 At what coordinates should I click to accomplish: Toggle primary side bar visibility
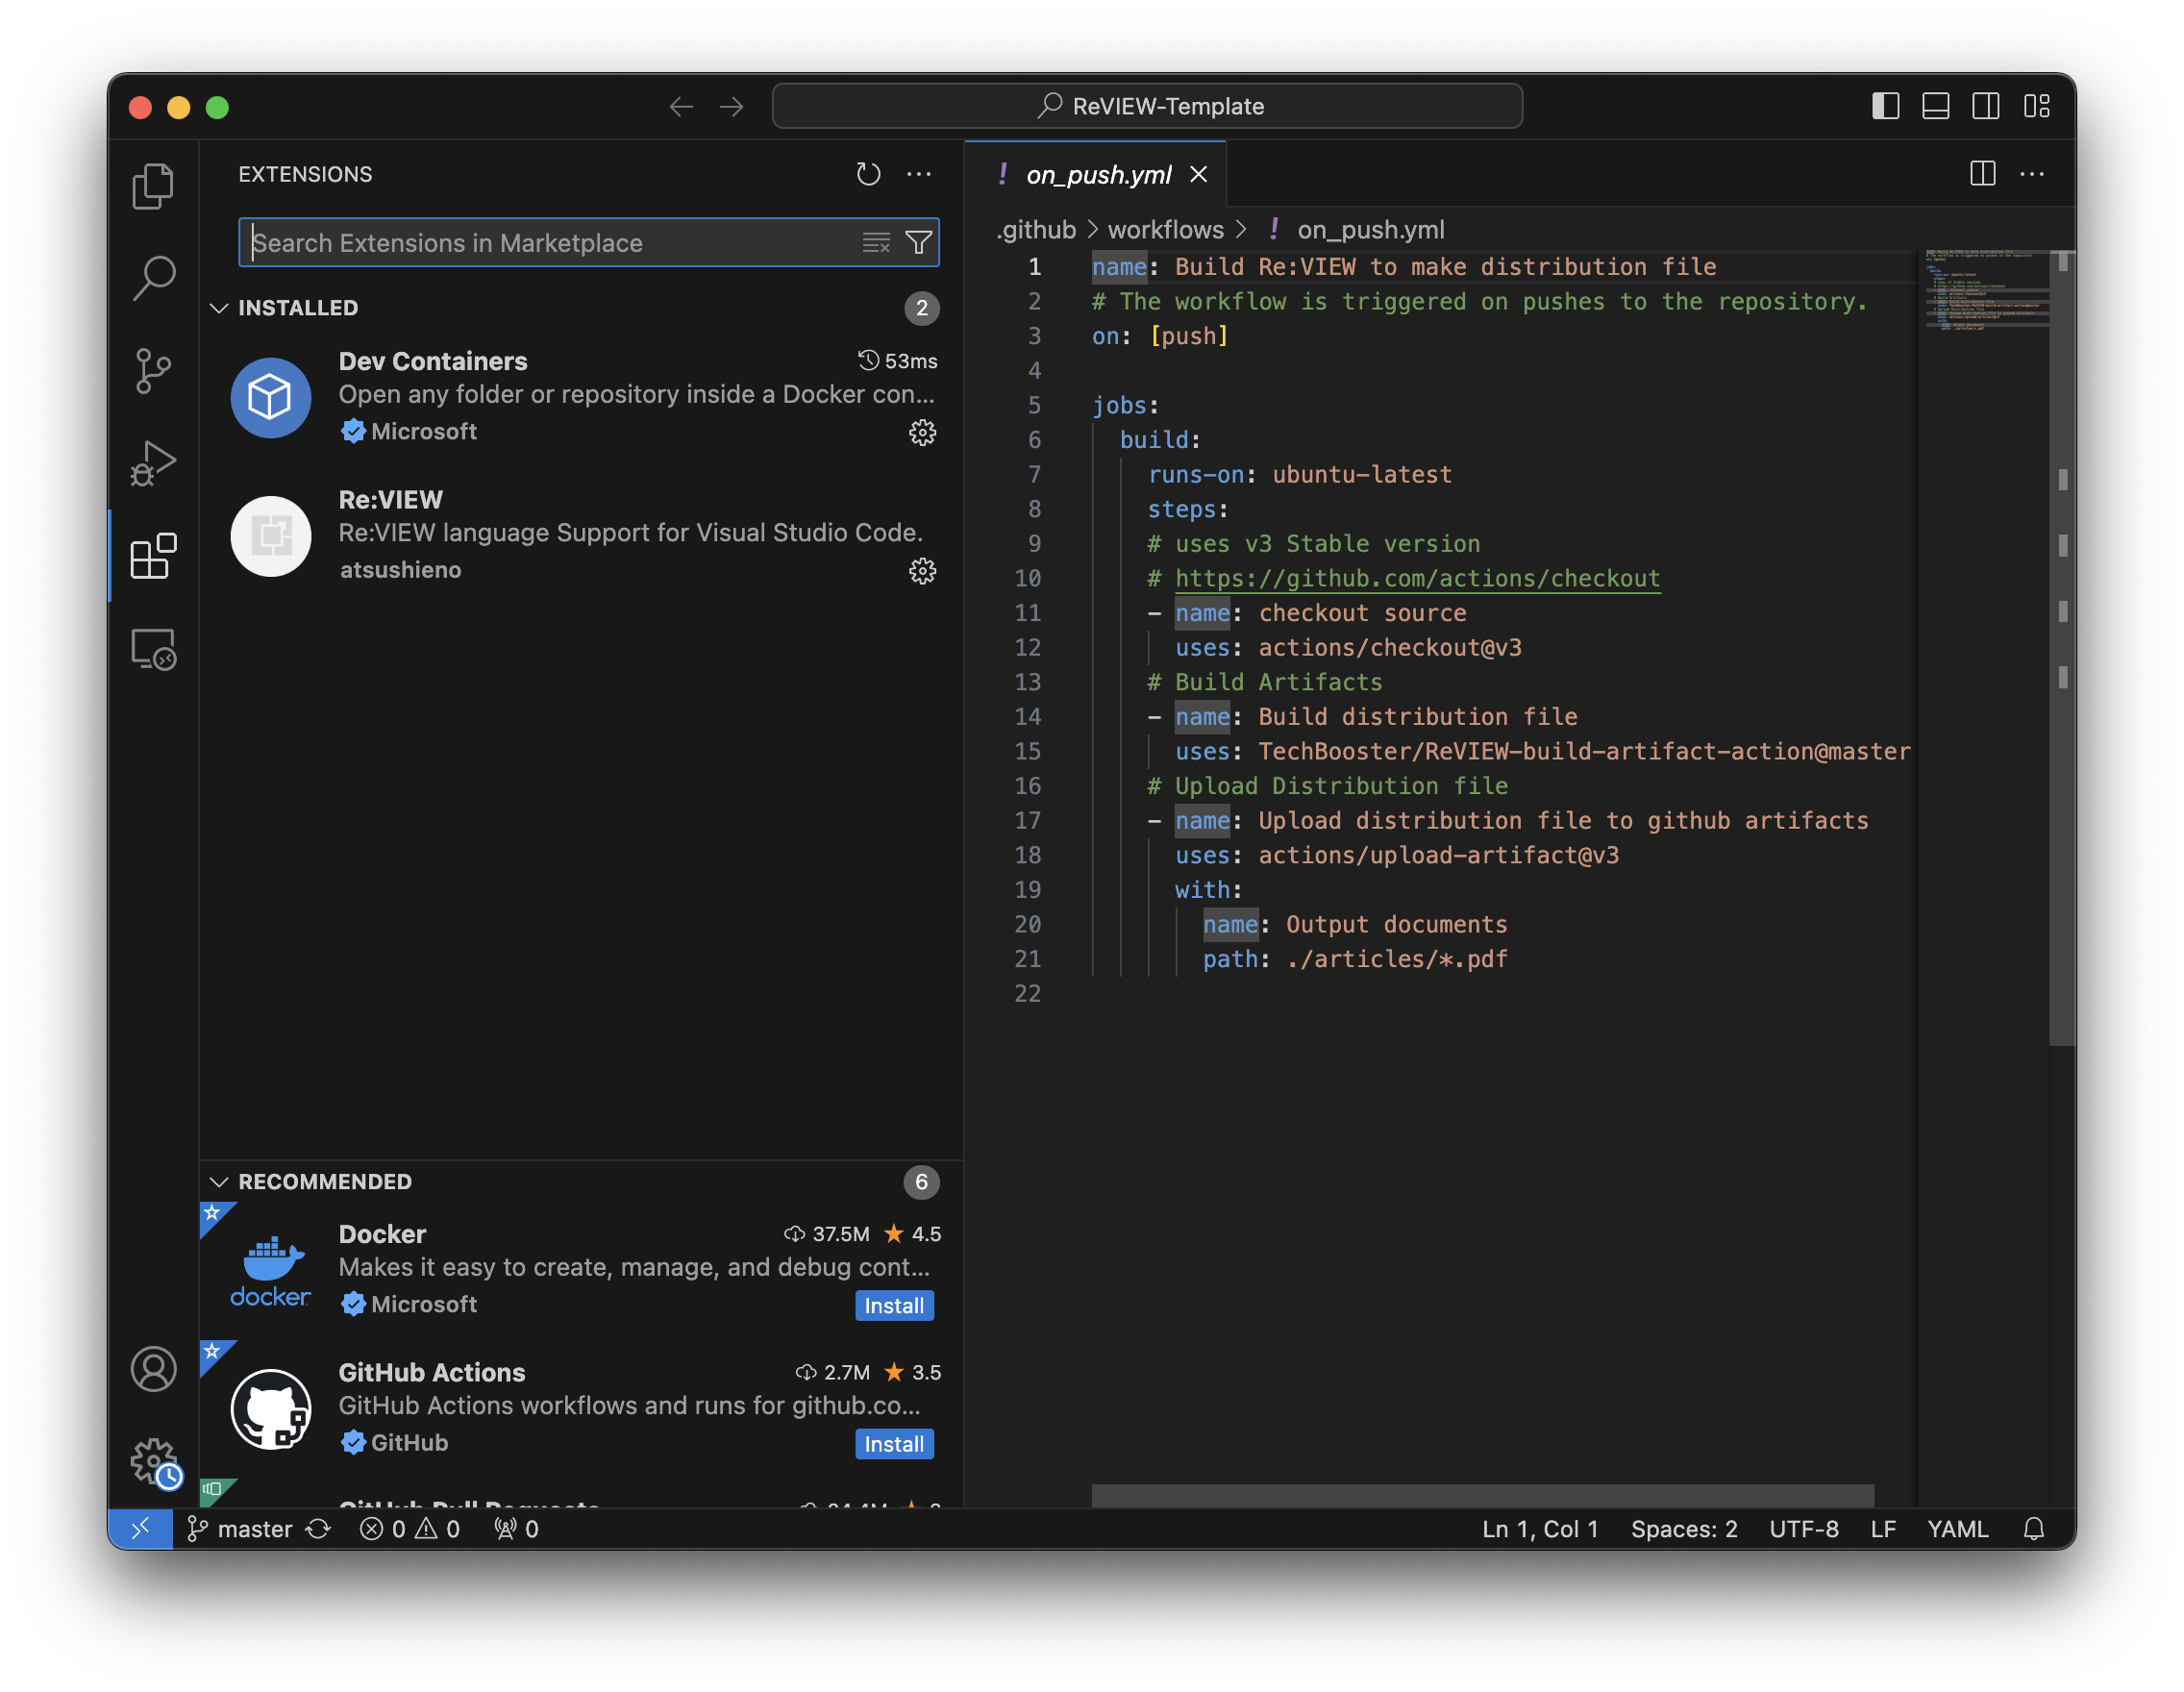tap(1885, 106)
